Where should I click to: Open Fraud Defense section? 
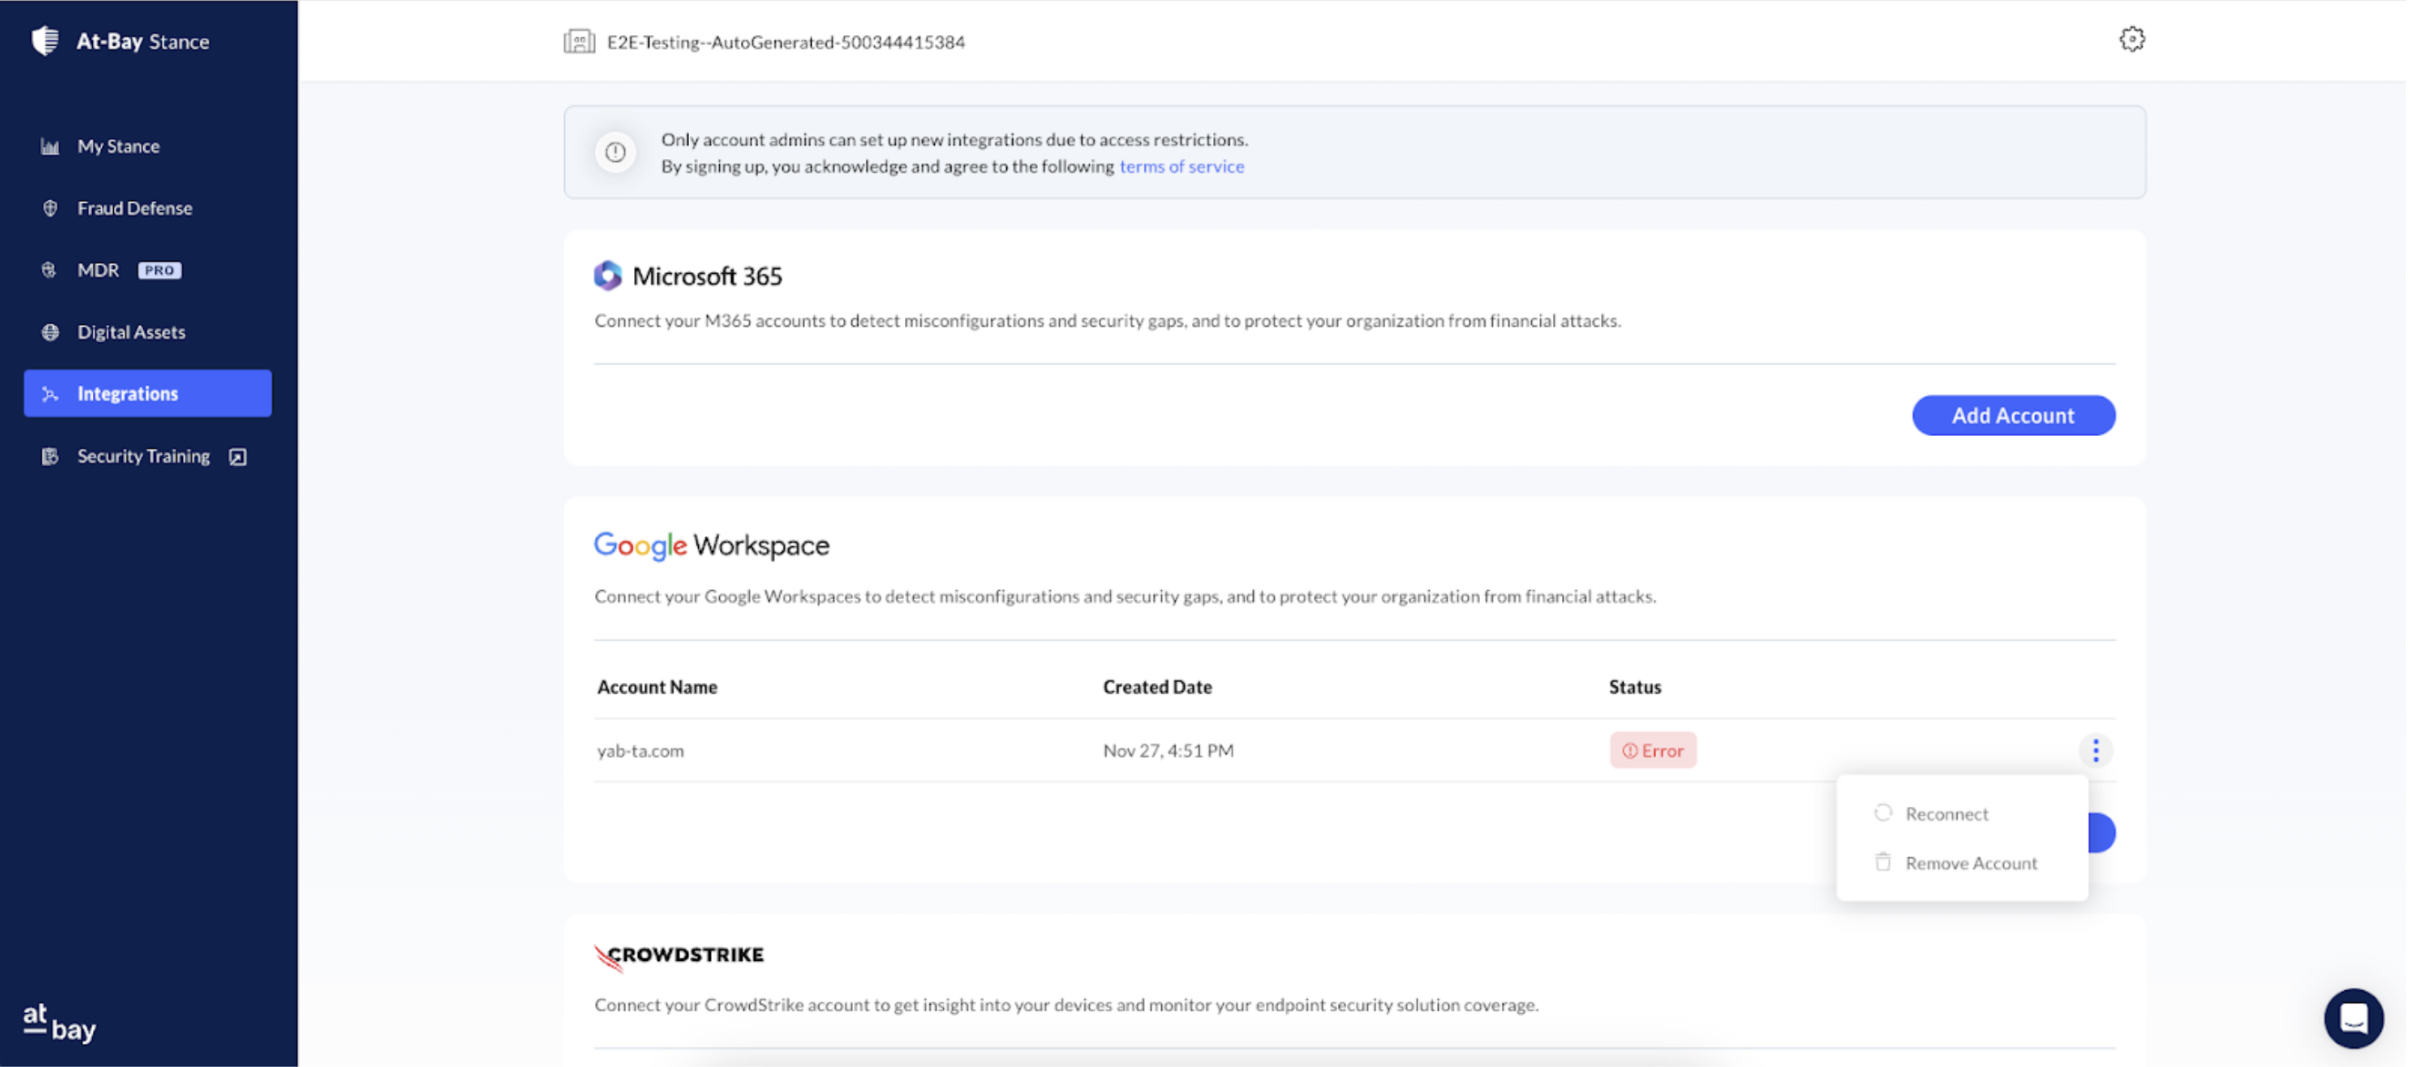(134, 208)
